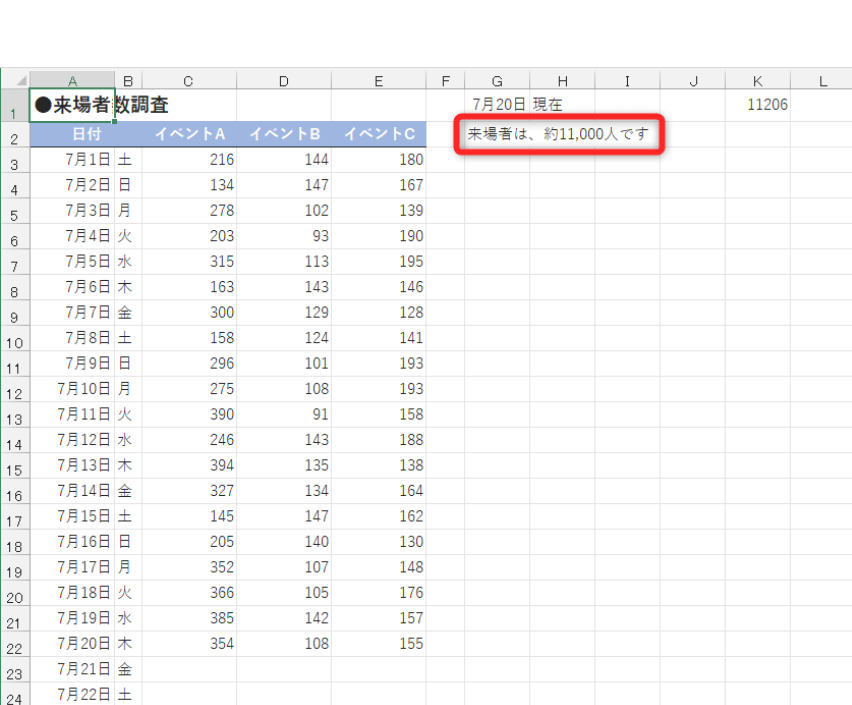Click date cell '7月1日'
This screenshot has height=705, width=852.
(72, 160)
